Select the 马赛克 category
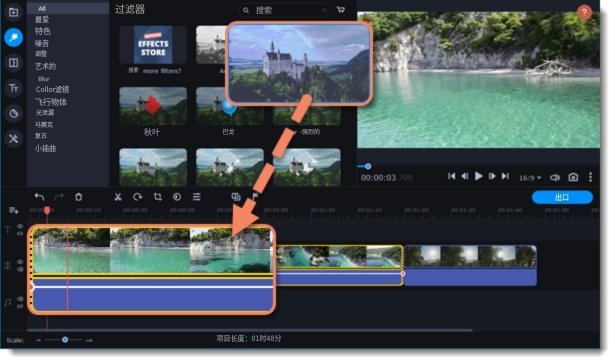Screen dimensions: 615x364 tap(44, 124)
